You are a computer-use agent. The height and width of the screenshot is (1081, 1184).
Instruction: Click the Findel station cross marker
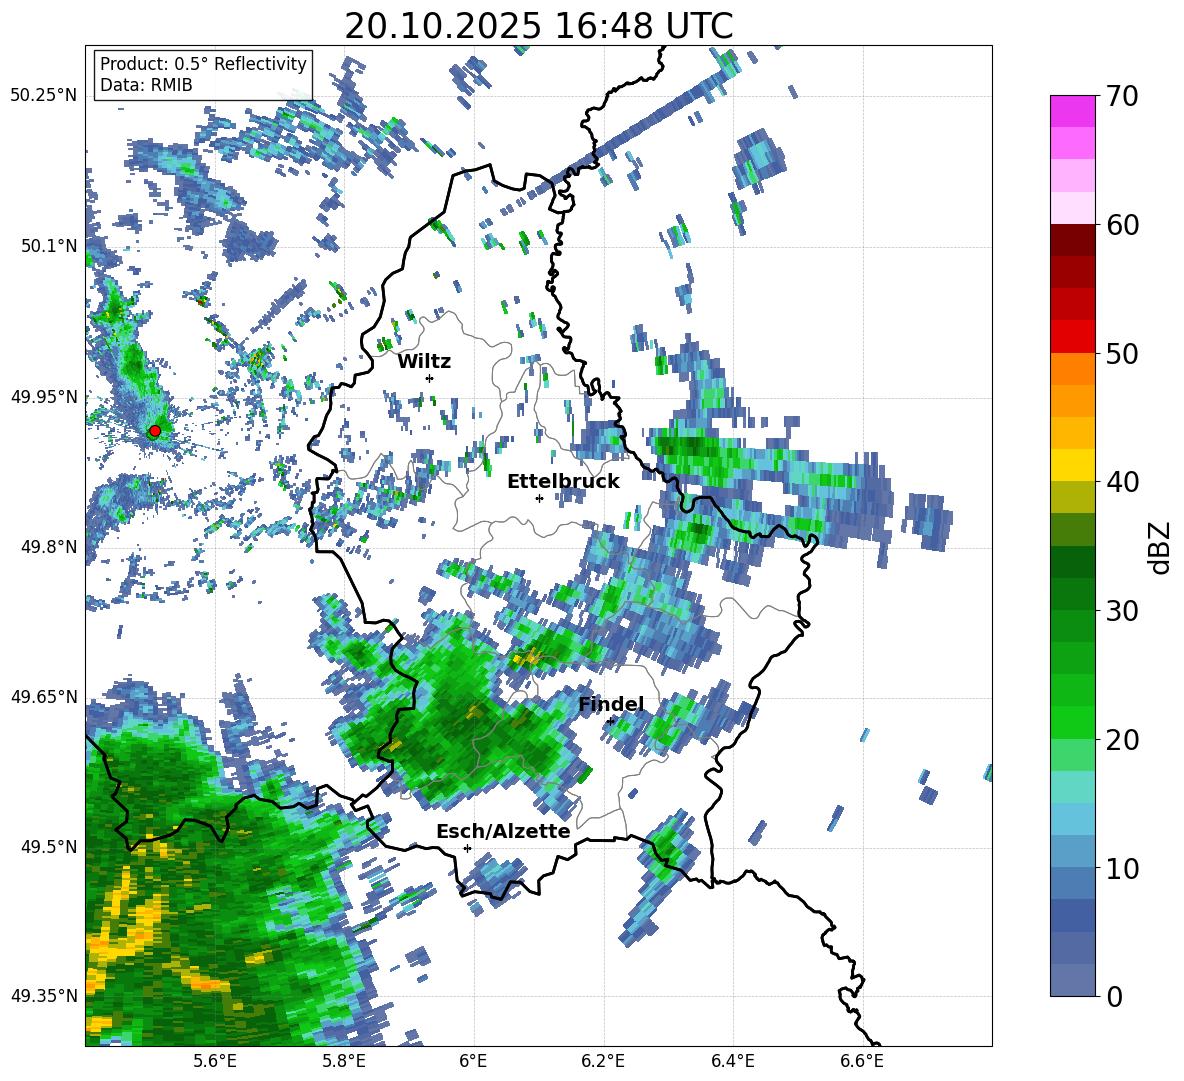click(x=610, y=722)
